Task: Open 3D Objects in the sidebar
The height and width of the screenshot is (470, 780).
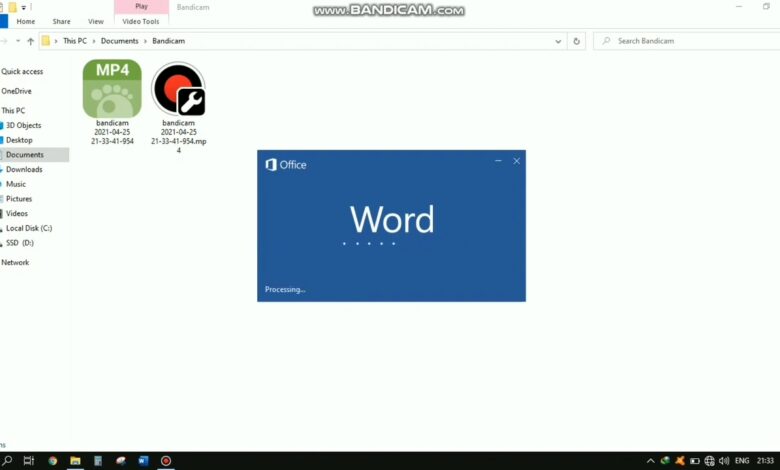Action: (x=23, y=125)
